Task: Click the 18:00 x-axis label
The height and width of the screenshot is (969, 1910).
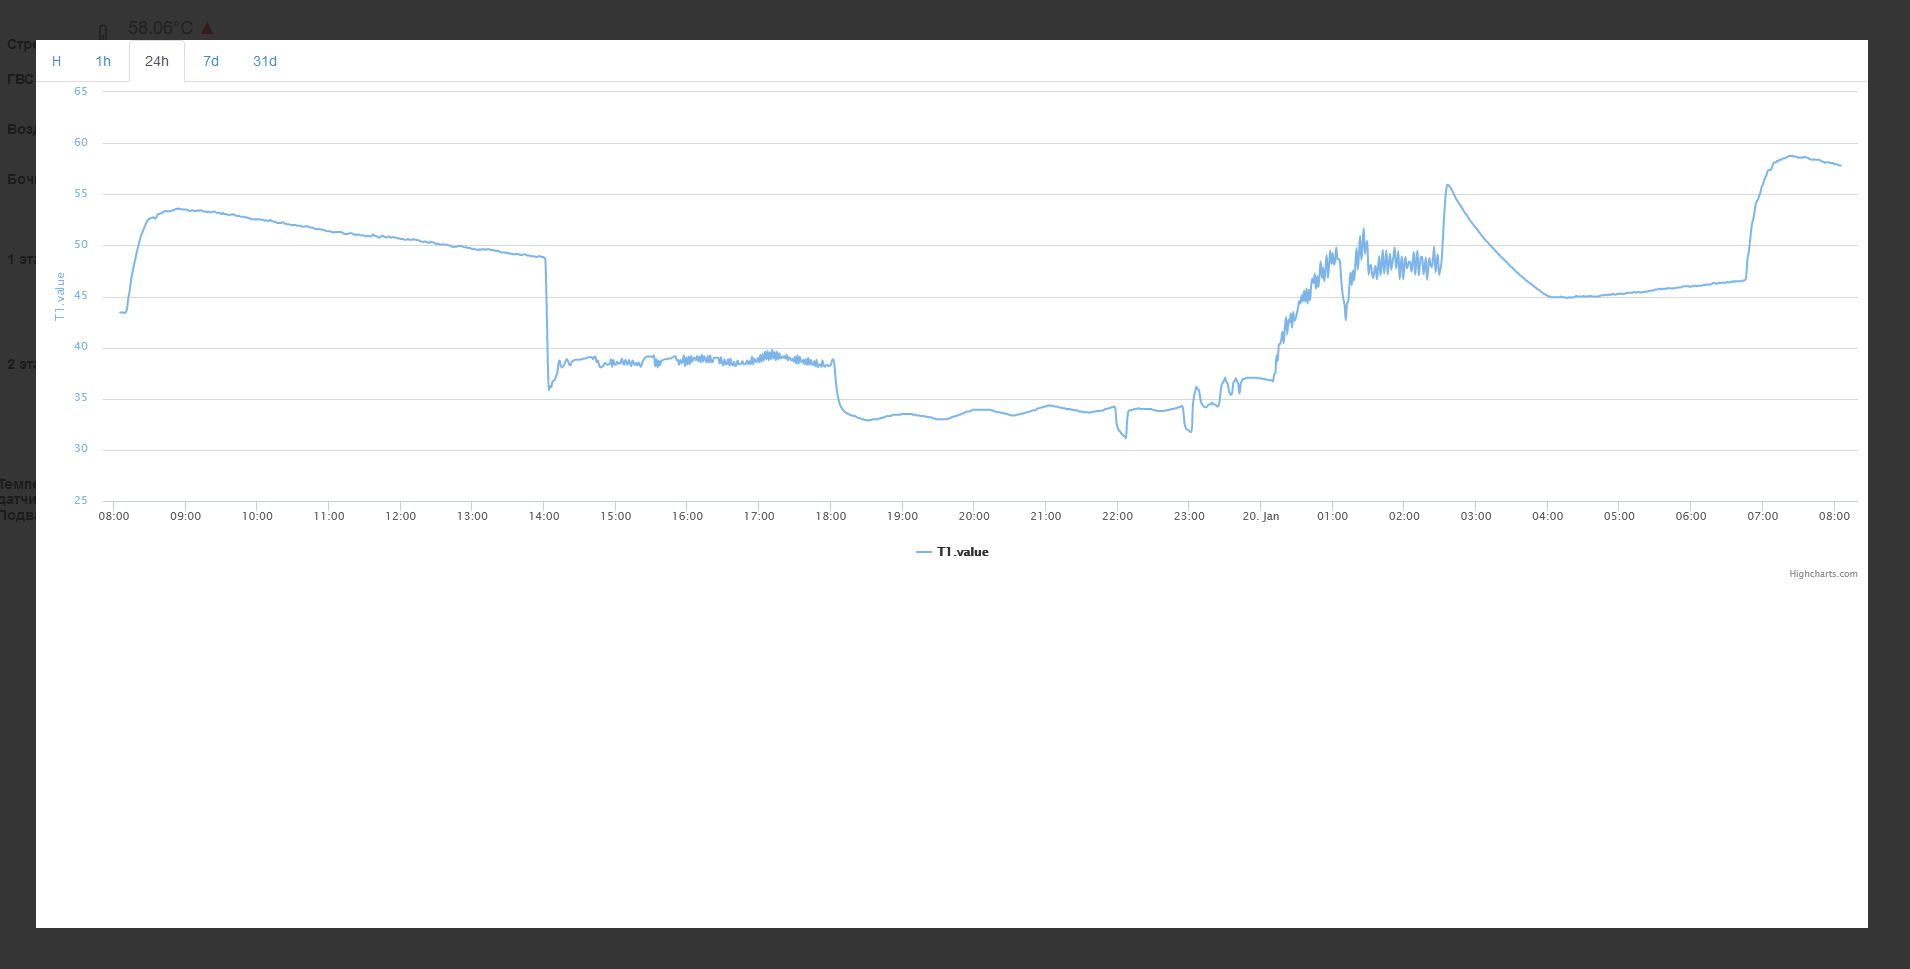Action: click(x=831, y=516)
